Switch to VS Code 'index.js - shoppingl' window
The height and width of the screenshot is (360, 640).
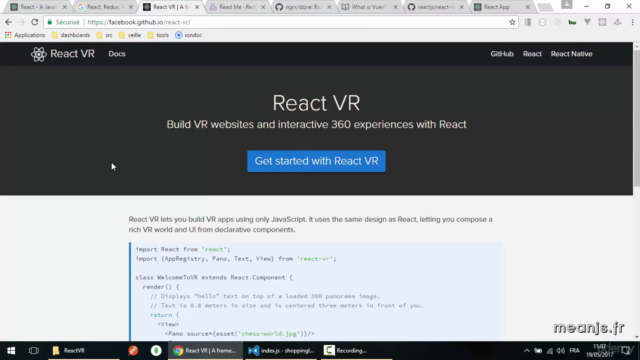[x=281, y=351]
